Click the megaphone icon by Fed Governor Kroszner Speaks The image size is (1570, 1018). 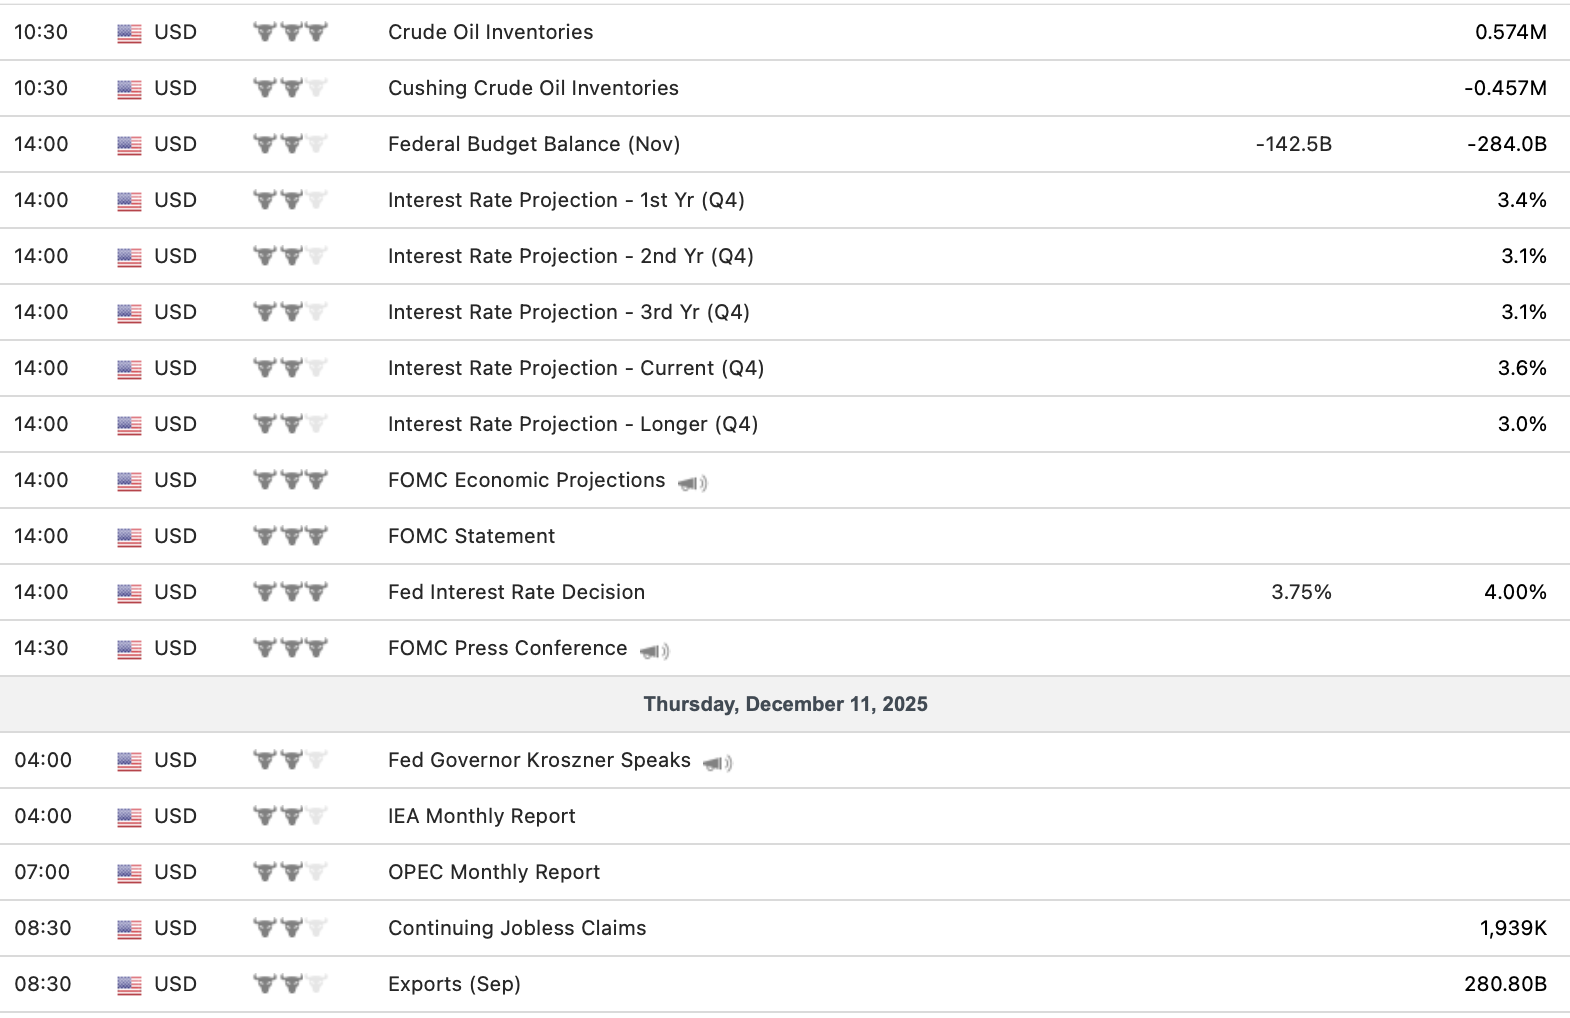(717, 763)
